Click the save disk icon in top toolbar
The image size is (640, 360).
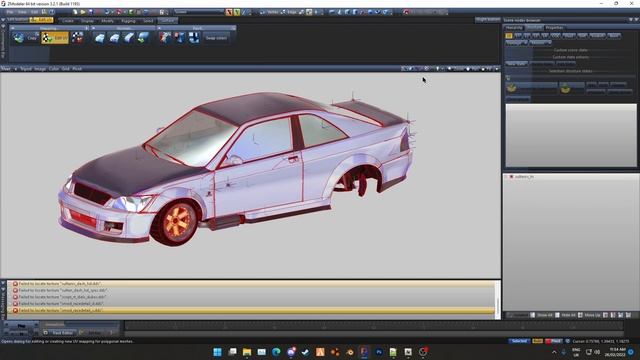tap(91, 12)
